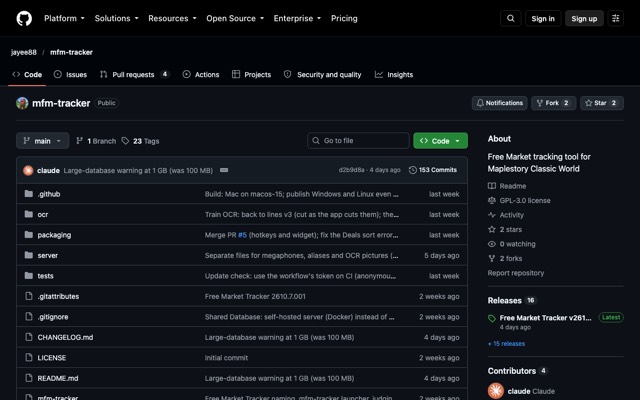Open the main branch selector dropdown
The image size is (640, 400).
click(42, 141)
